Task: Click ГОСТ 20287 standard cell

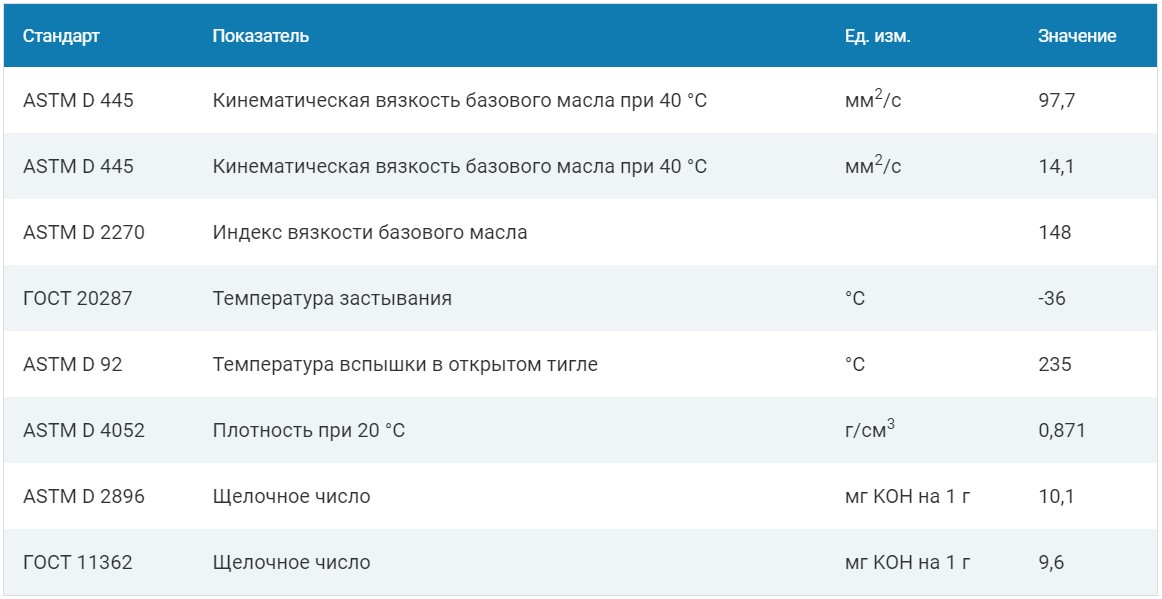Action: (x=78, y=299)
